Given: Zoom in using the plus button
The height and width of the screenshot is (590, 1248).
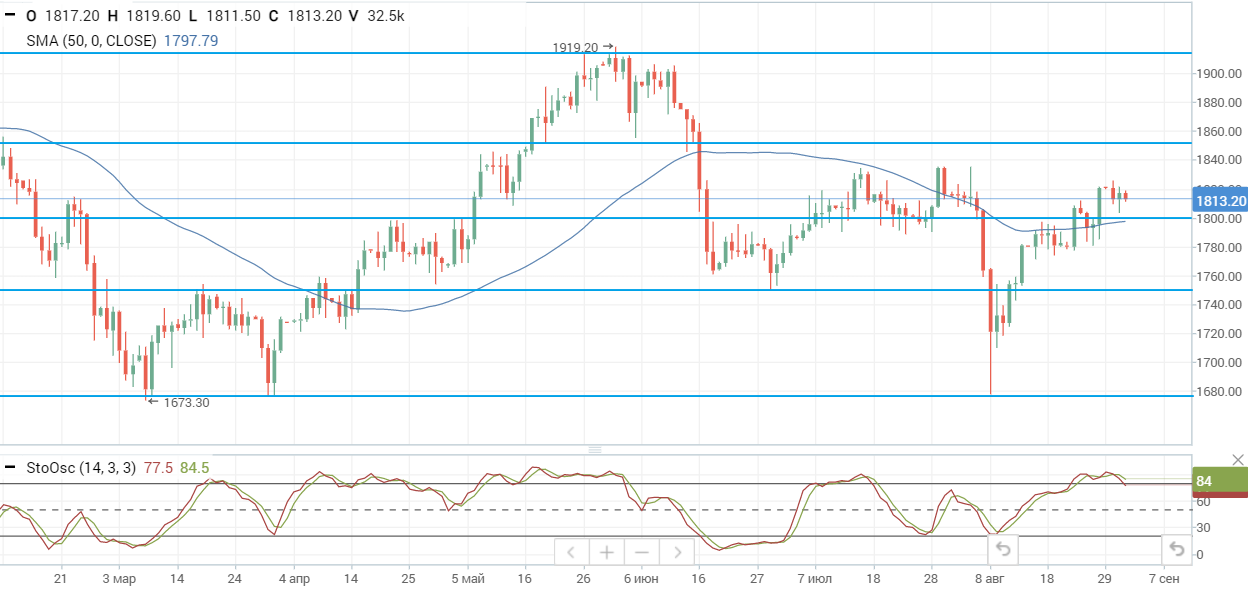Looking at the screenshot, I should tap(606, 551).
